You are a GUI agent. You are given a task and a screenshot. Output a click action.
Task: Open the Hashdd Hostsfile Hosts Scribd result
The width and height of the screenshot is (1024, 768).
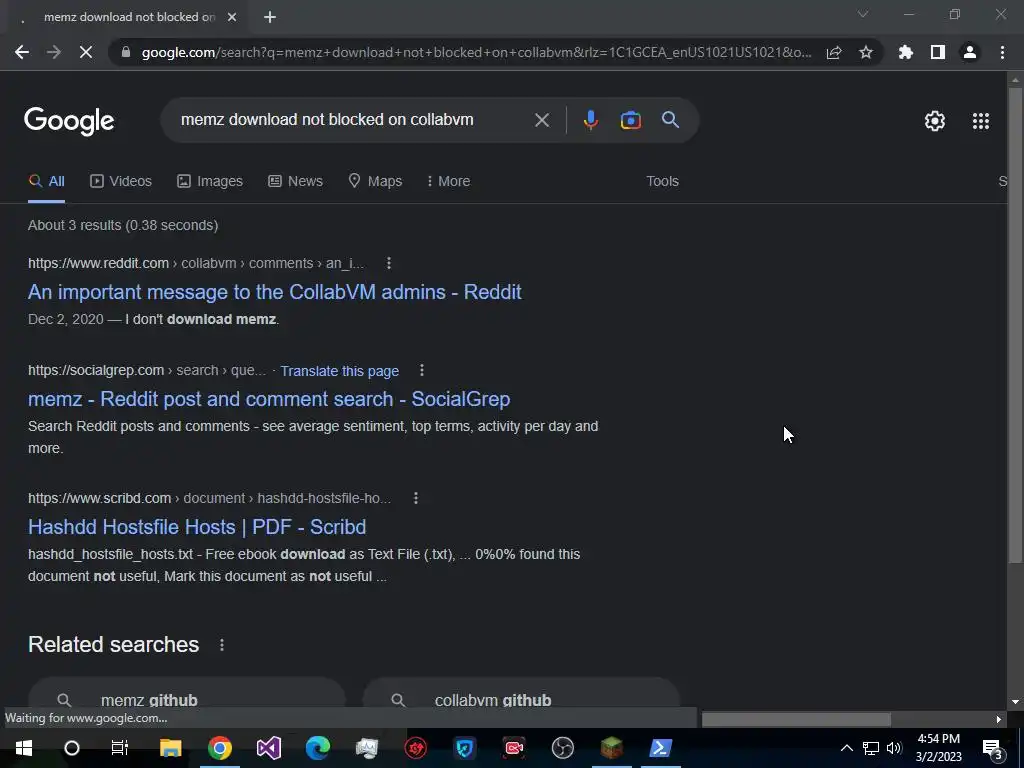click(197, 527)
